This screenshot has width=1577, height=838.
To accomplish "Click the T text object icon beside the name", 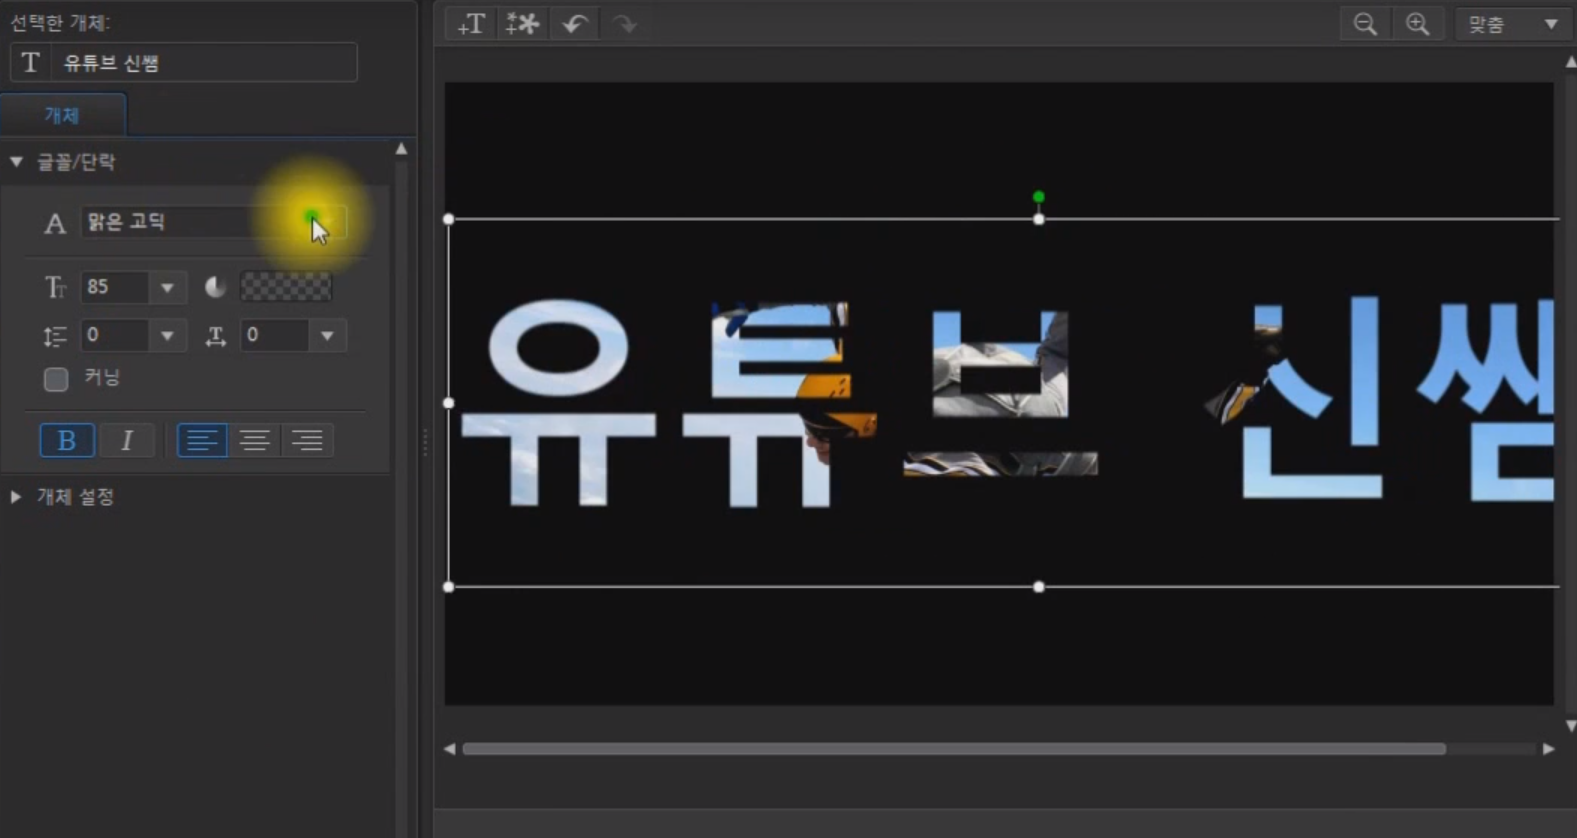I will [31, 63].
